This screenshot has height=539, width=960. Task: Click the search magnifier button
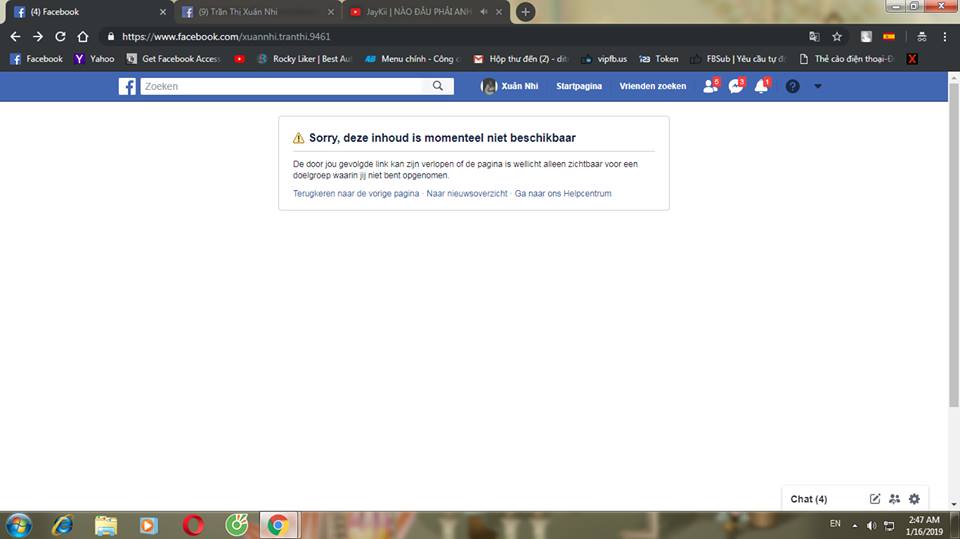point(438,87)
